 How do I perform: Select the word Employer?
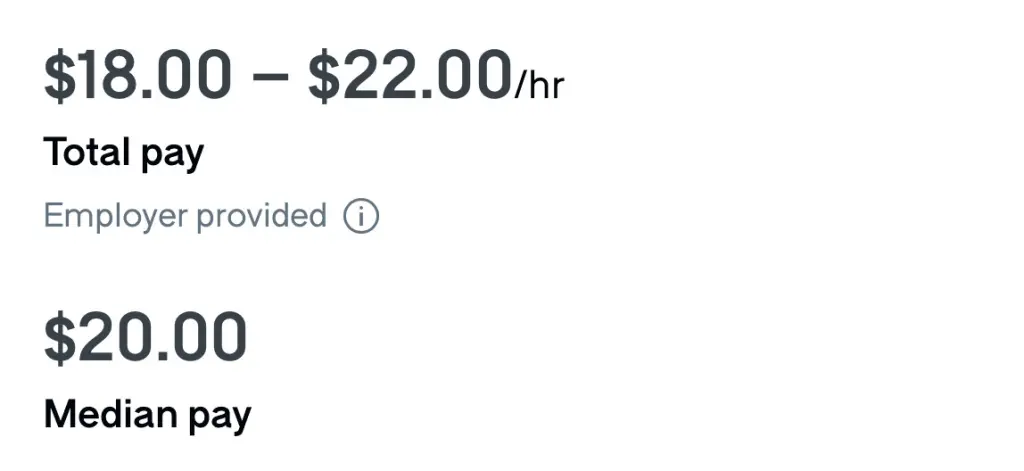click(x=116, y=217)
